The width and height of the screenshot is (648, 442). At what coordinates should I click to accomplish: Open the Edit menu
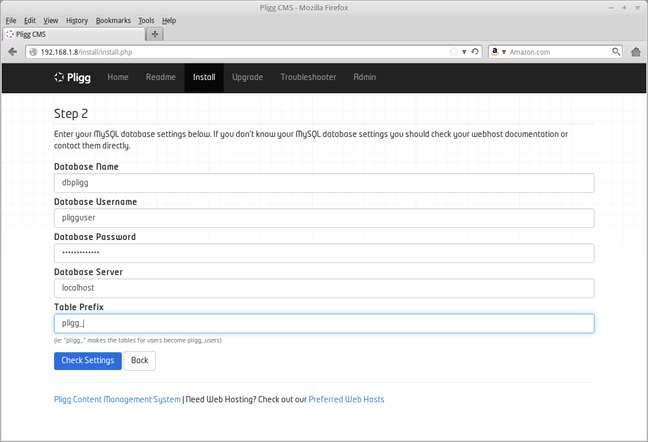pyautogui.click(x=29, y=20)
